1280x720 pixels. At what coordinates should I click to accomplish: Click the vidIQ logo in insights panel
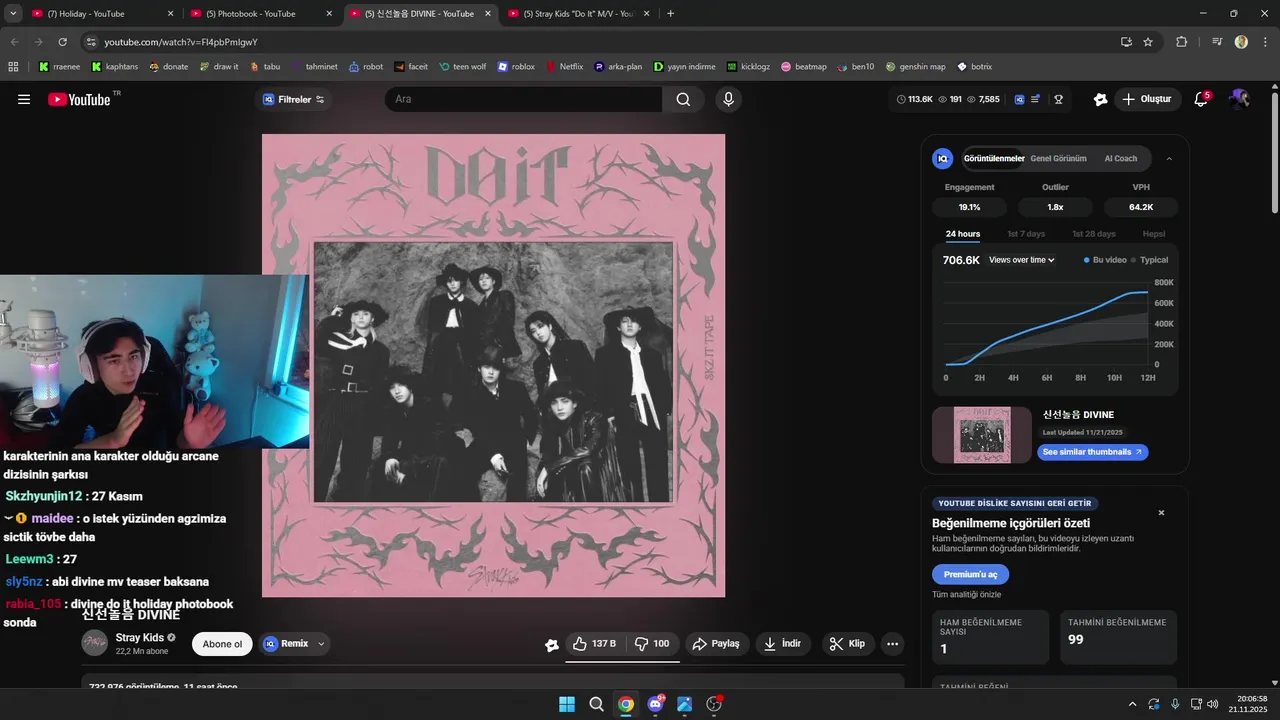click(x=942, y=158)
